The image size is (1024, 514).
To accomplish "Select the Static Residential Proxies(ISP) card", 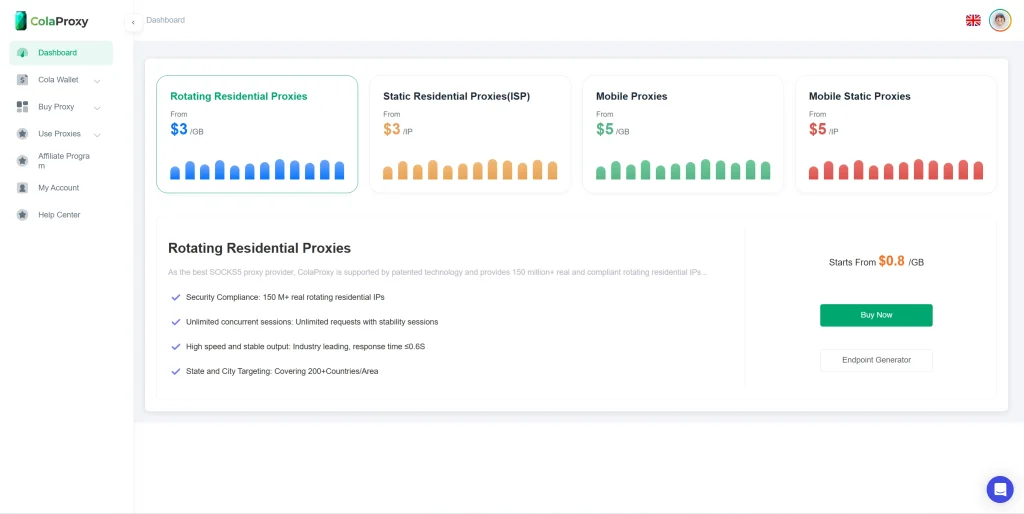I will [470, 134].
